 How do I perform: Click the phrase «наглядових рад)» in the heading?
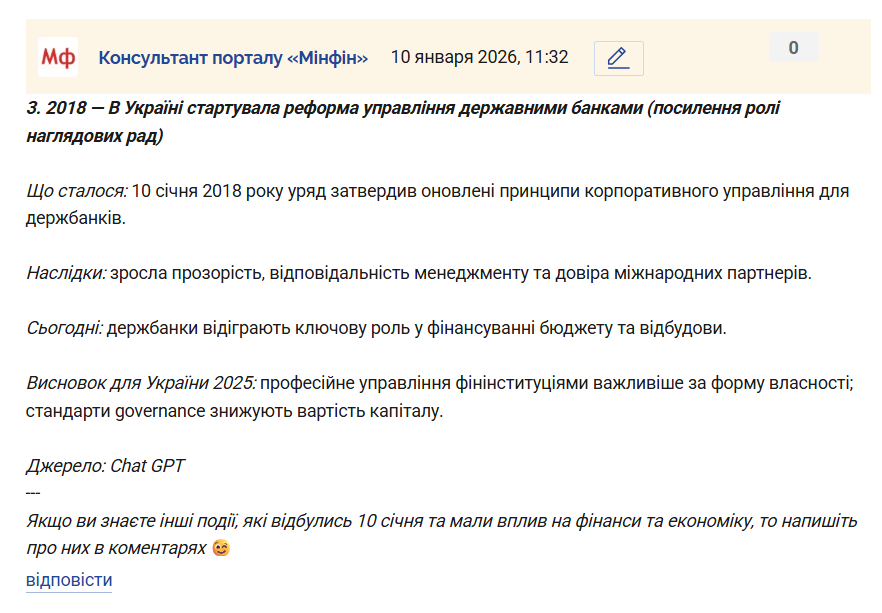(x=95, y=136)
